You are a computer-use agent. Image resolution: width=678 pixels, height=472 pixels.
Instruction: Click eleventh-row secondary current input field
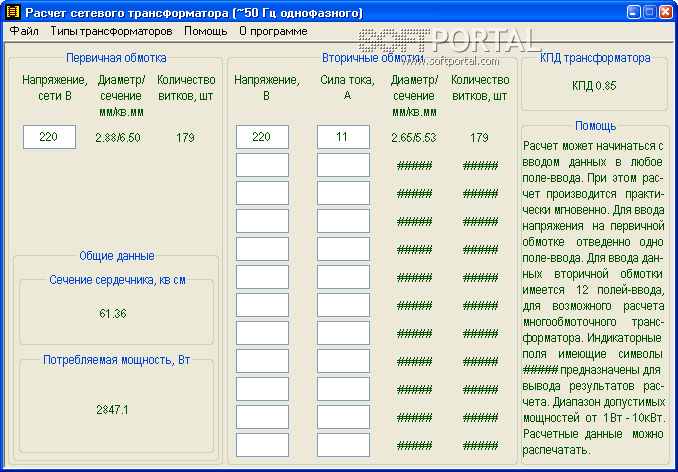343,417
